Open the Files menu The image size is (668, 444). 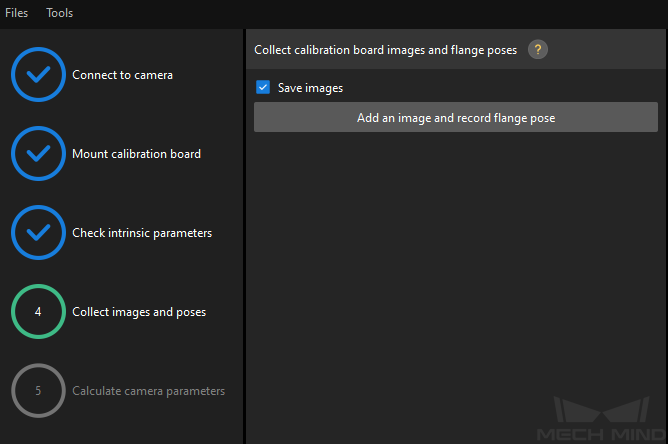pyautogui.click(x=17, y=13)
